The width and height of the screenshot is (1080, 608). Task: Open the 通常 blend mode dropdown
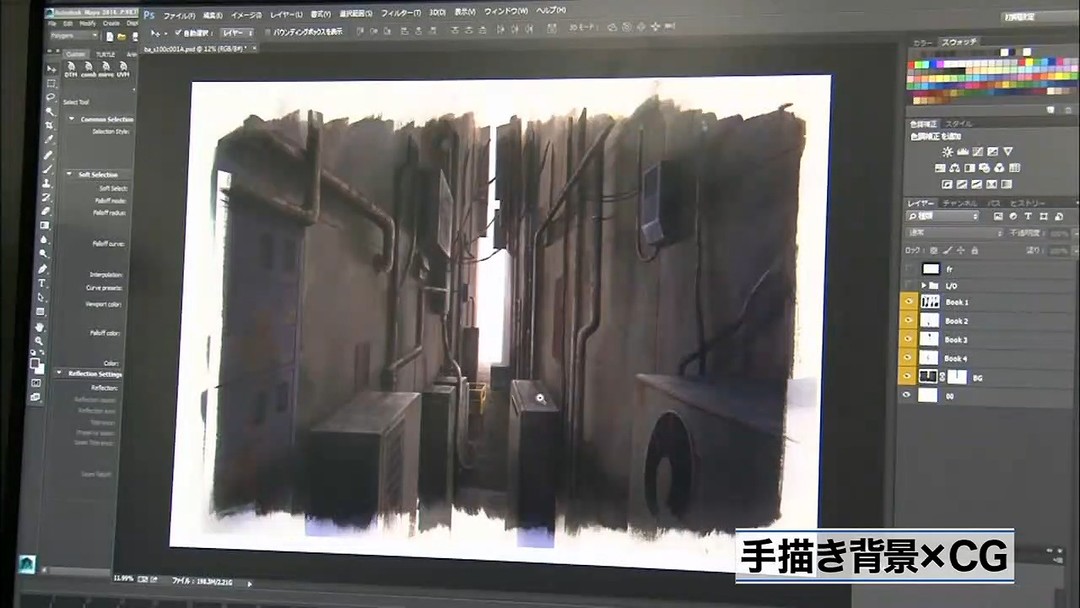pos(956,233)
